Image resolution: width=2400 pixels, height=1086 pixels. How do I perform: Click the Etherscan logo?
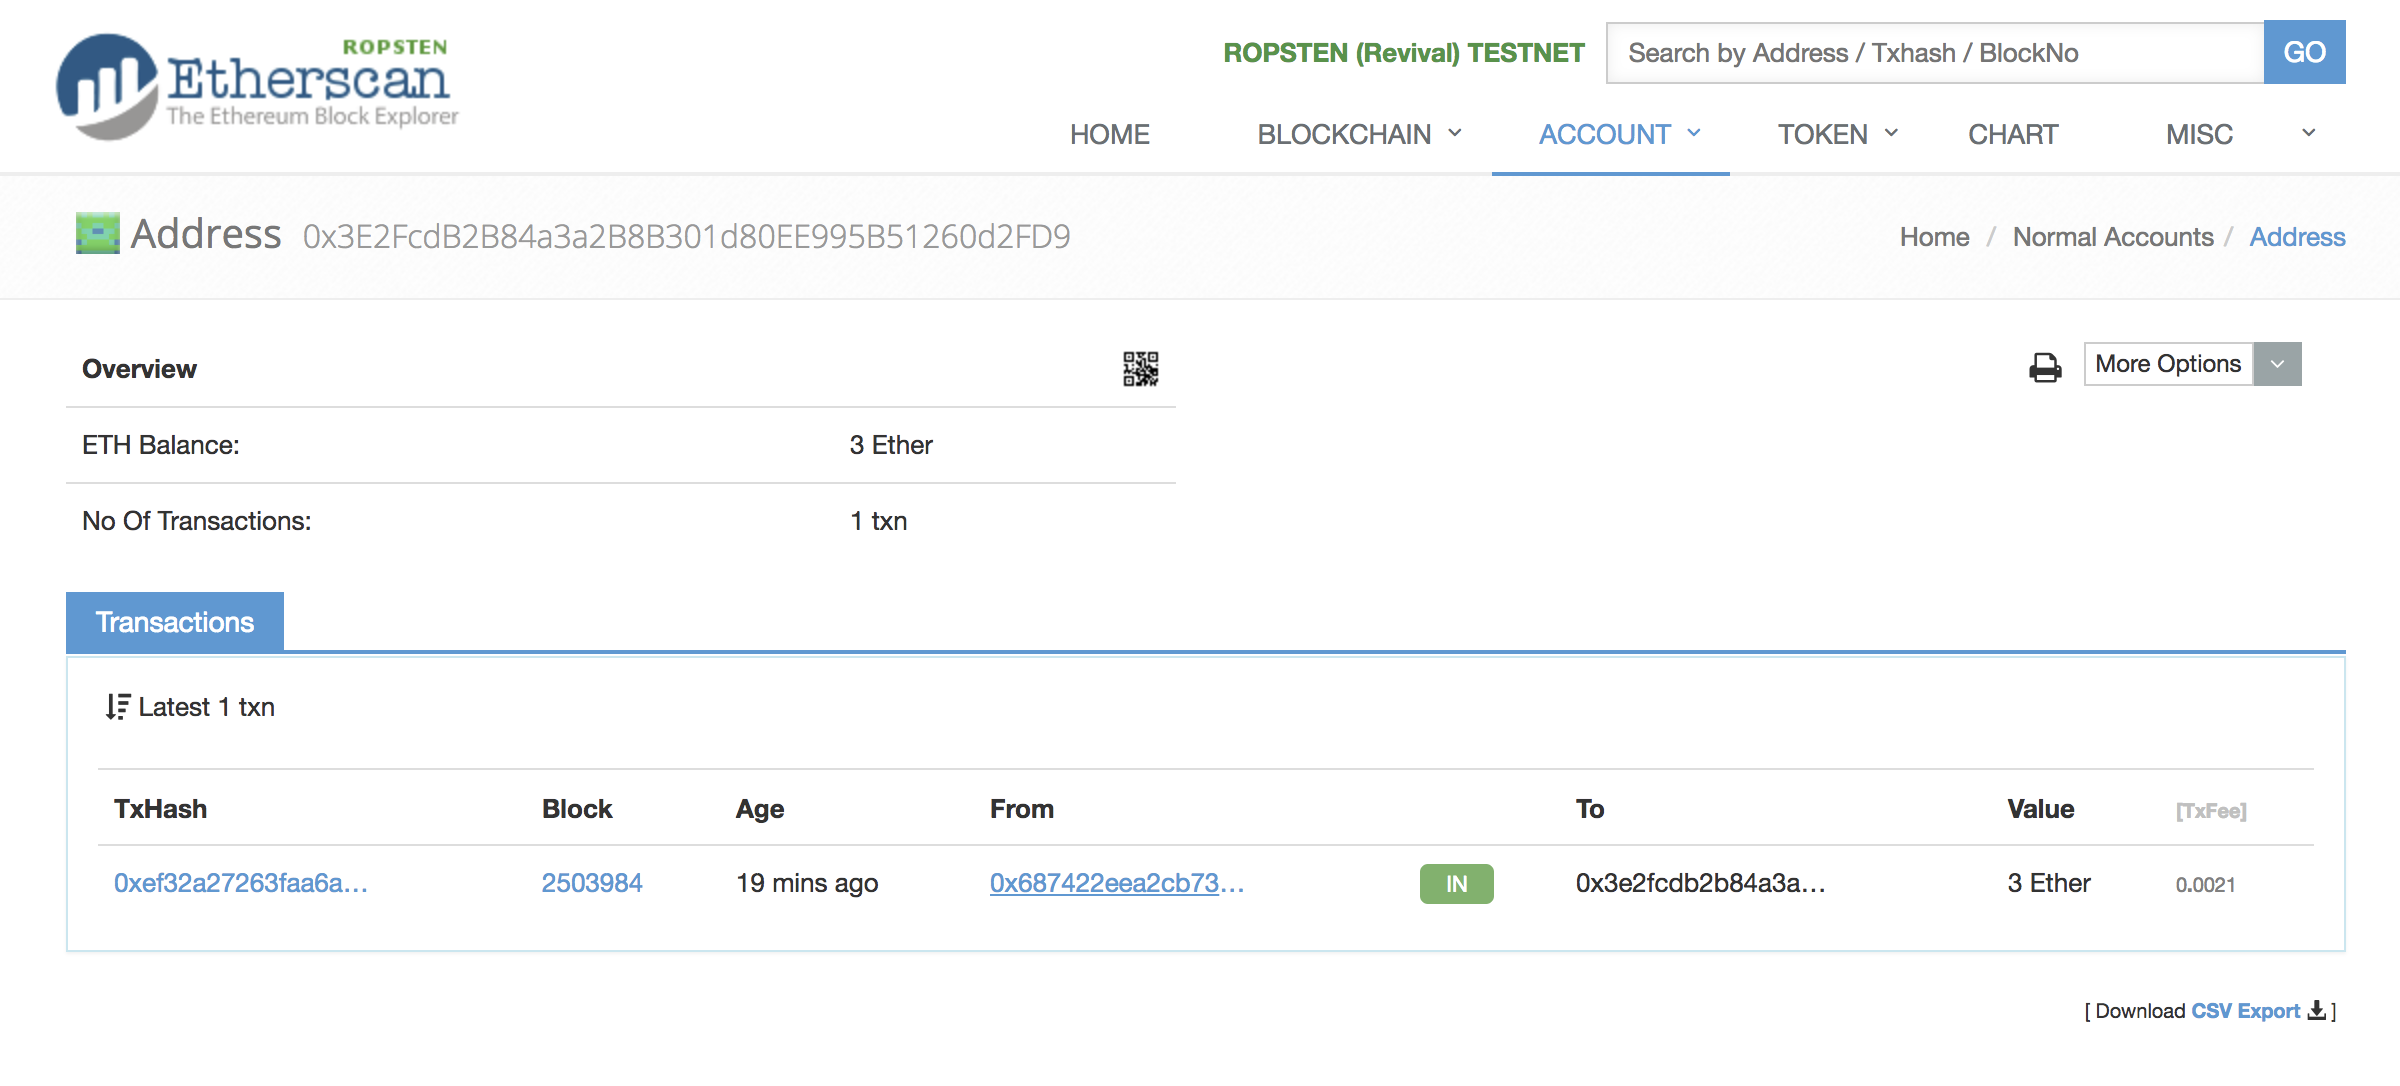pyautogui.click(x=257, y=87)
